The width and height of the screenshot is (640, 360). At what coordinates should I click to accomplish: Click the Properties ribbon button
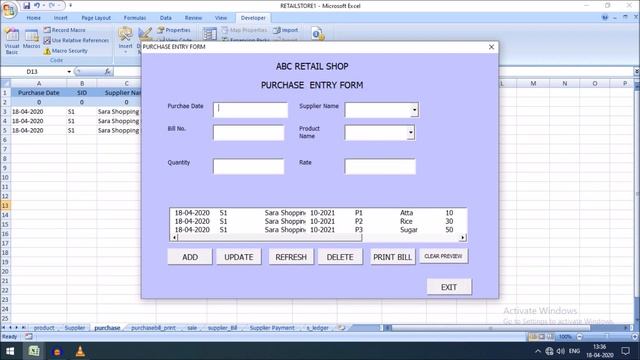click(x=174, y=30)
